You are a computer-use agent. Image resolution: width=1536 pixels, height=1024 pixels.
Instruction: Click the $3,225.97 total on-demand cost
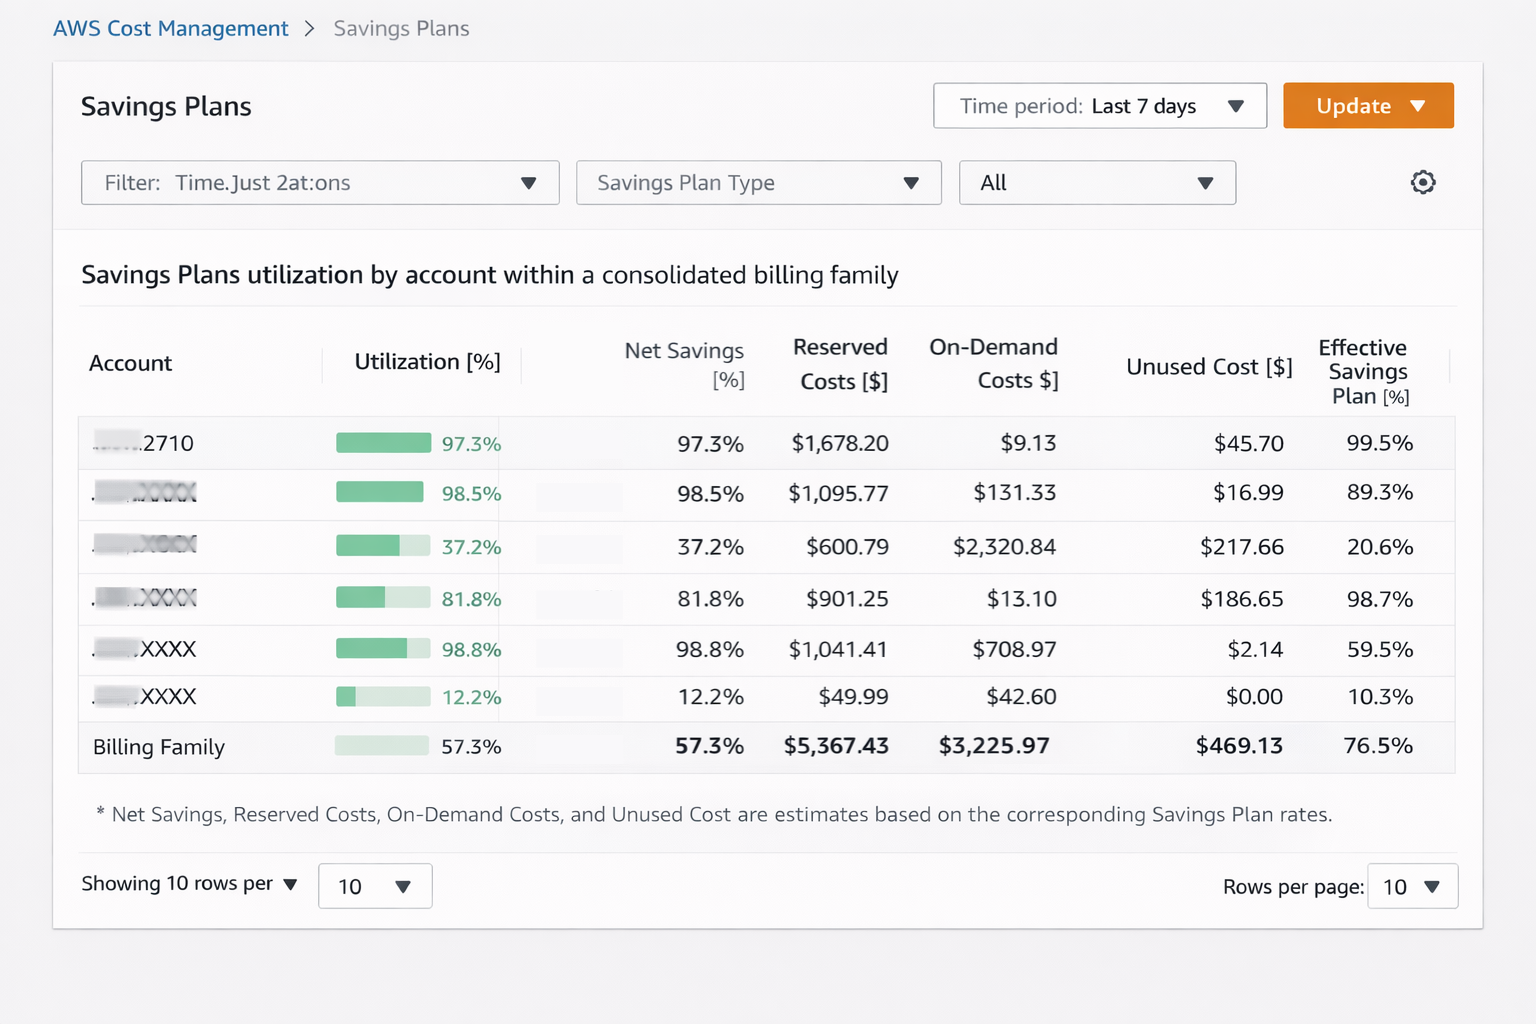994,746
